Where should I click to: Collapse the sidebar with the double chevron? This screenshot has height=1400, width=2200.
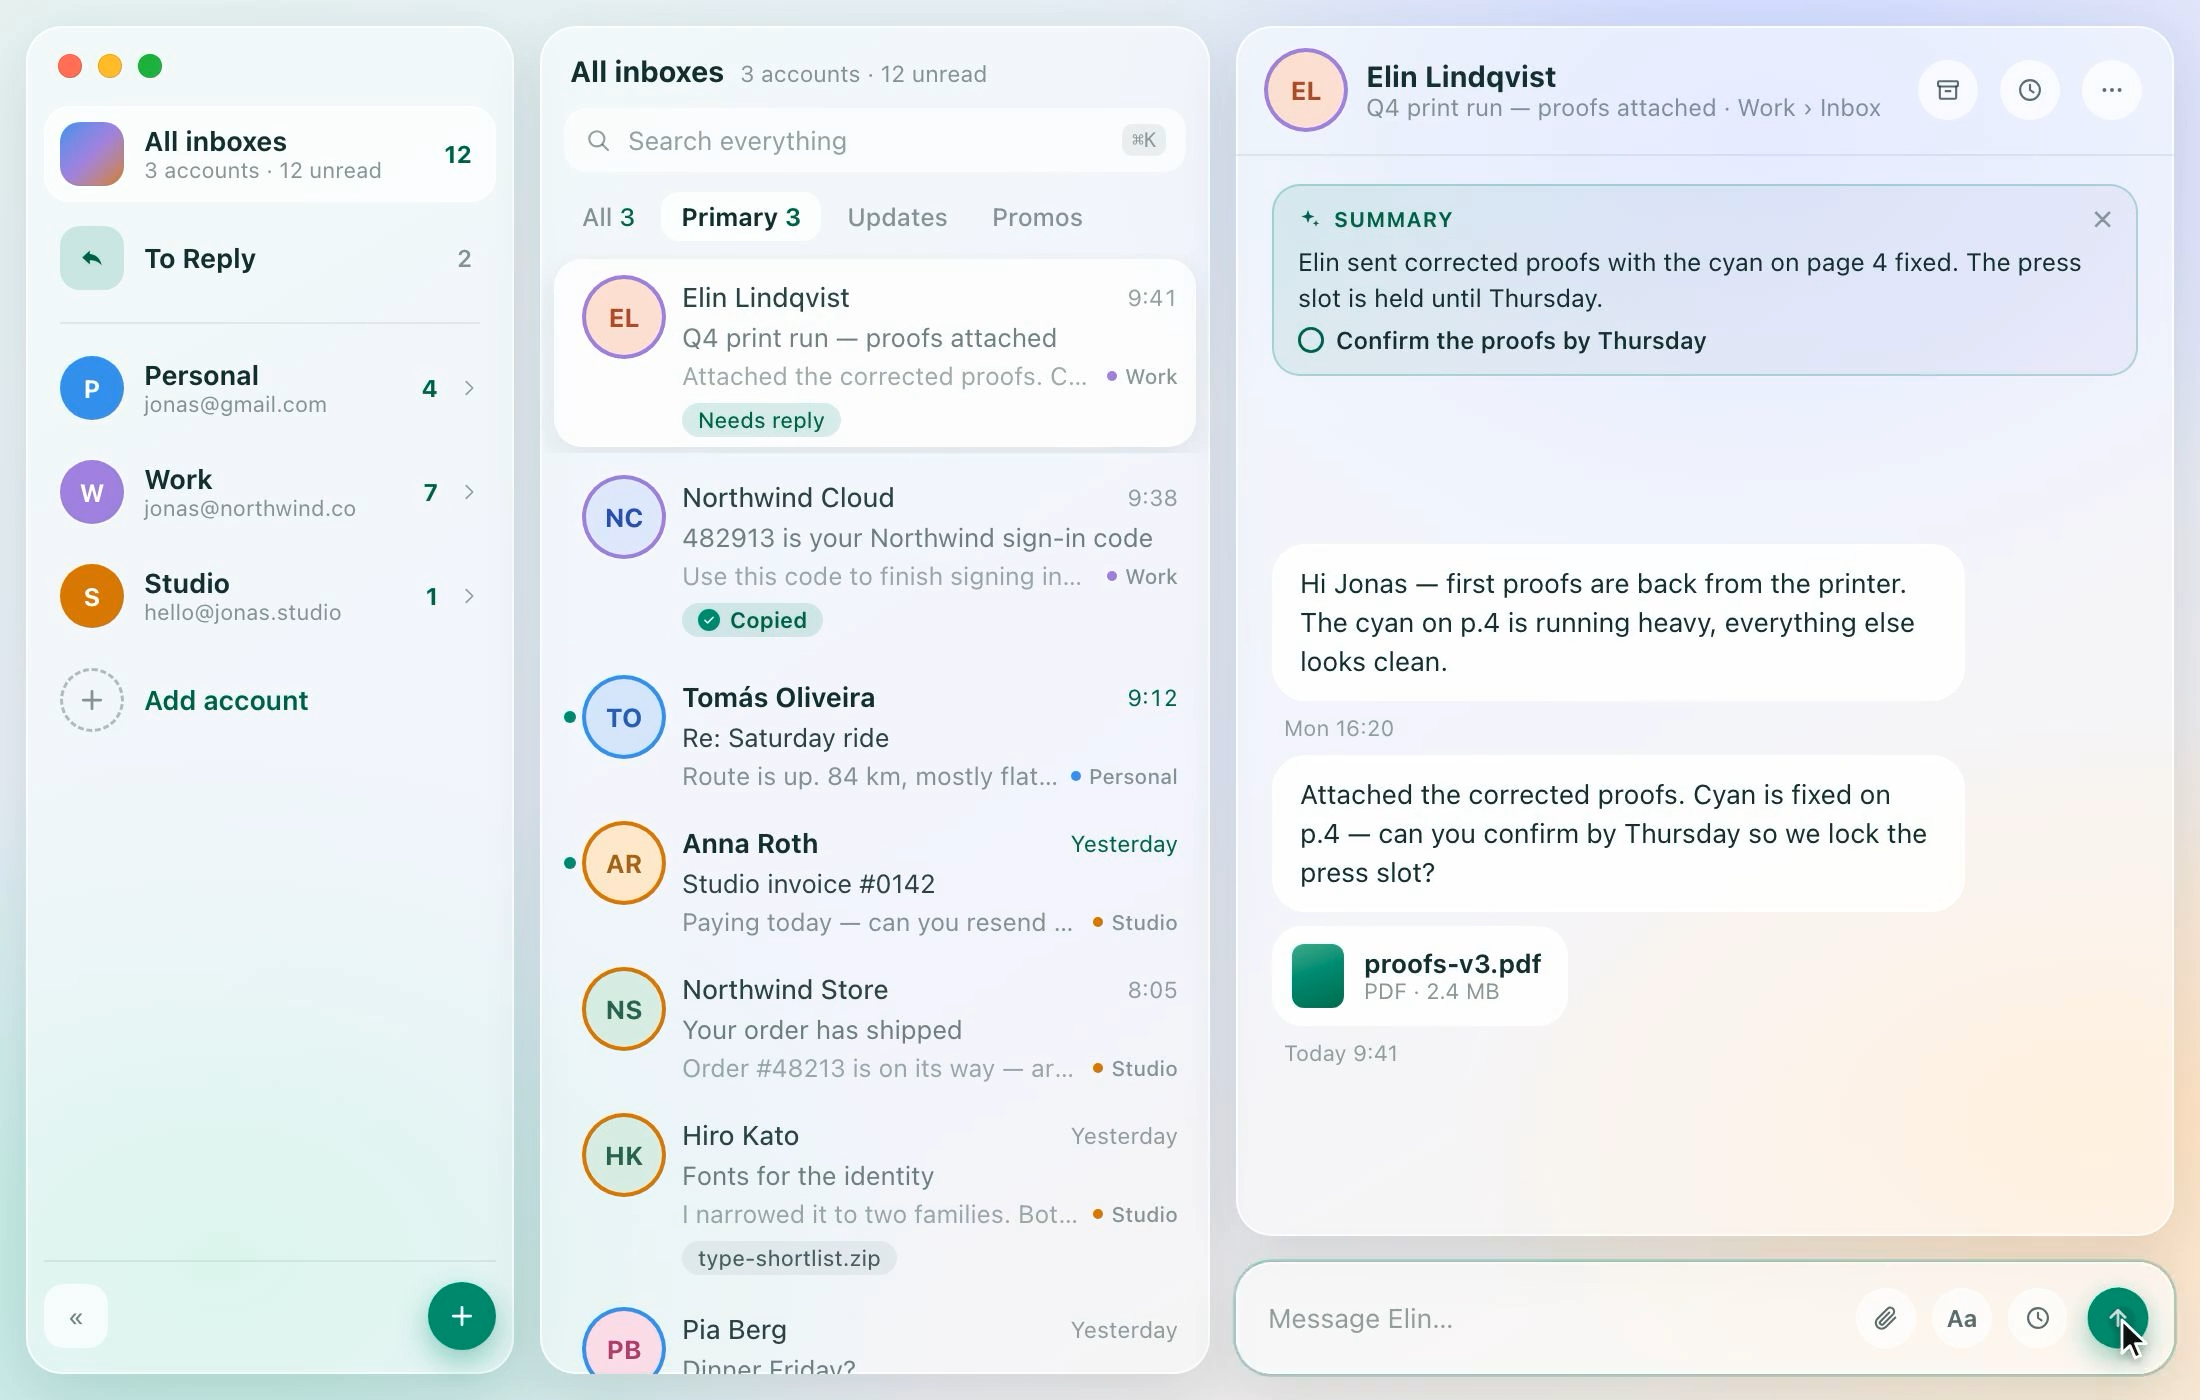click(x=76, y=1318)
